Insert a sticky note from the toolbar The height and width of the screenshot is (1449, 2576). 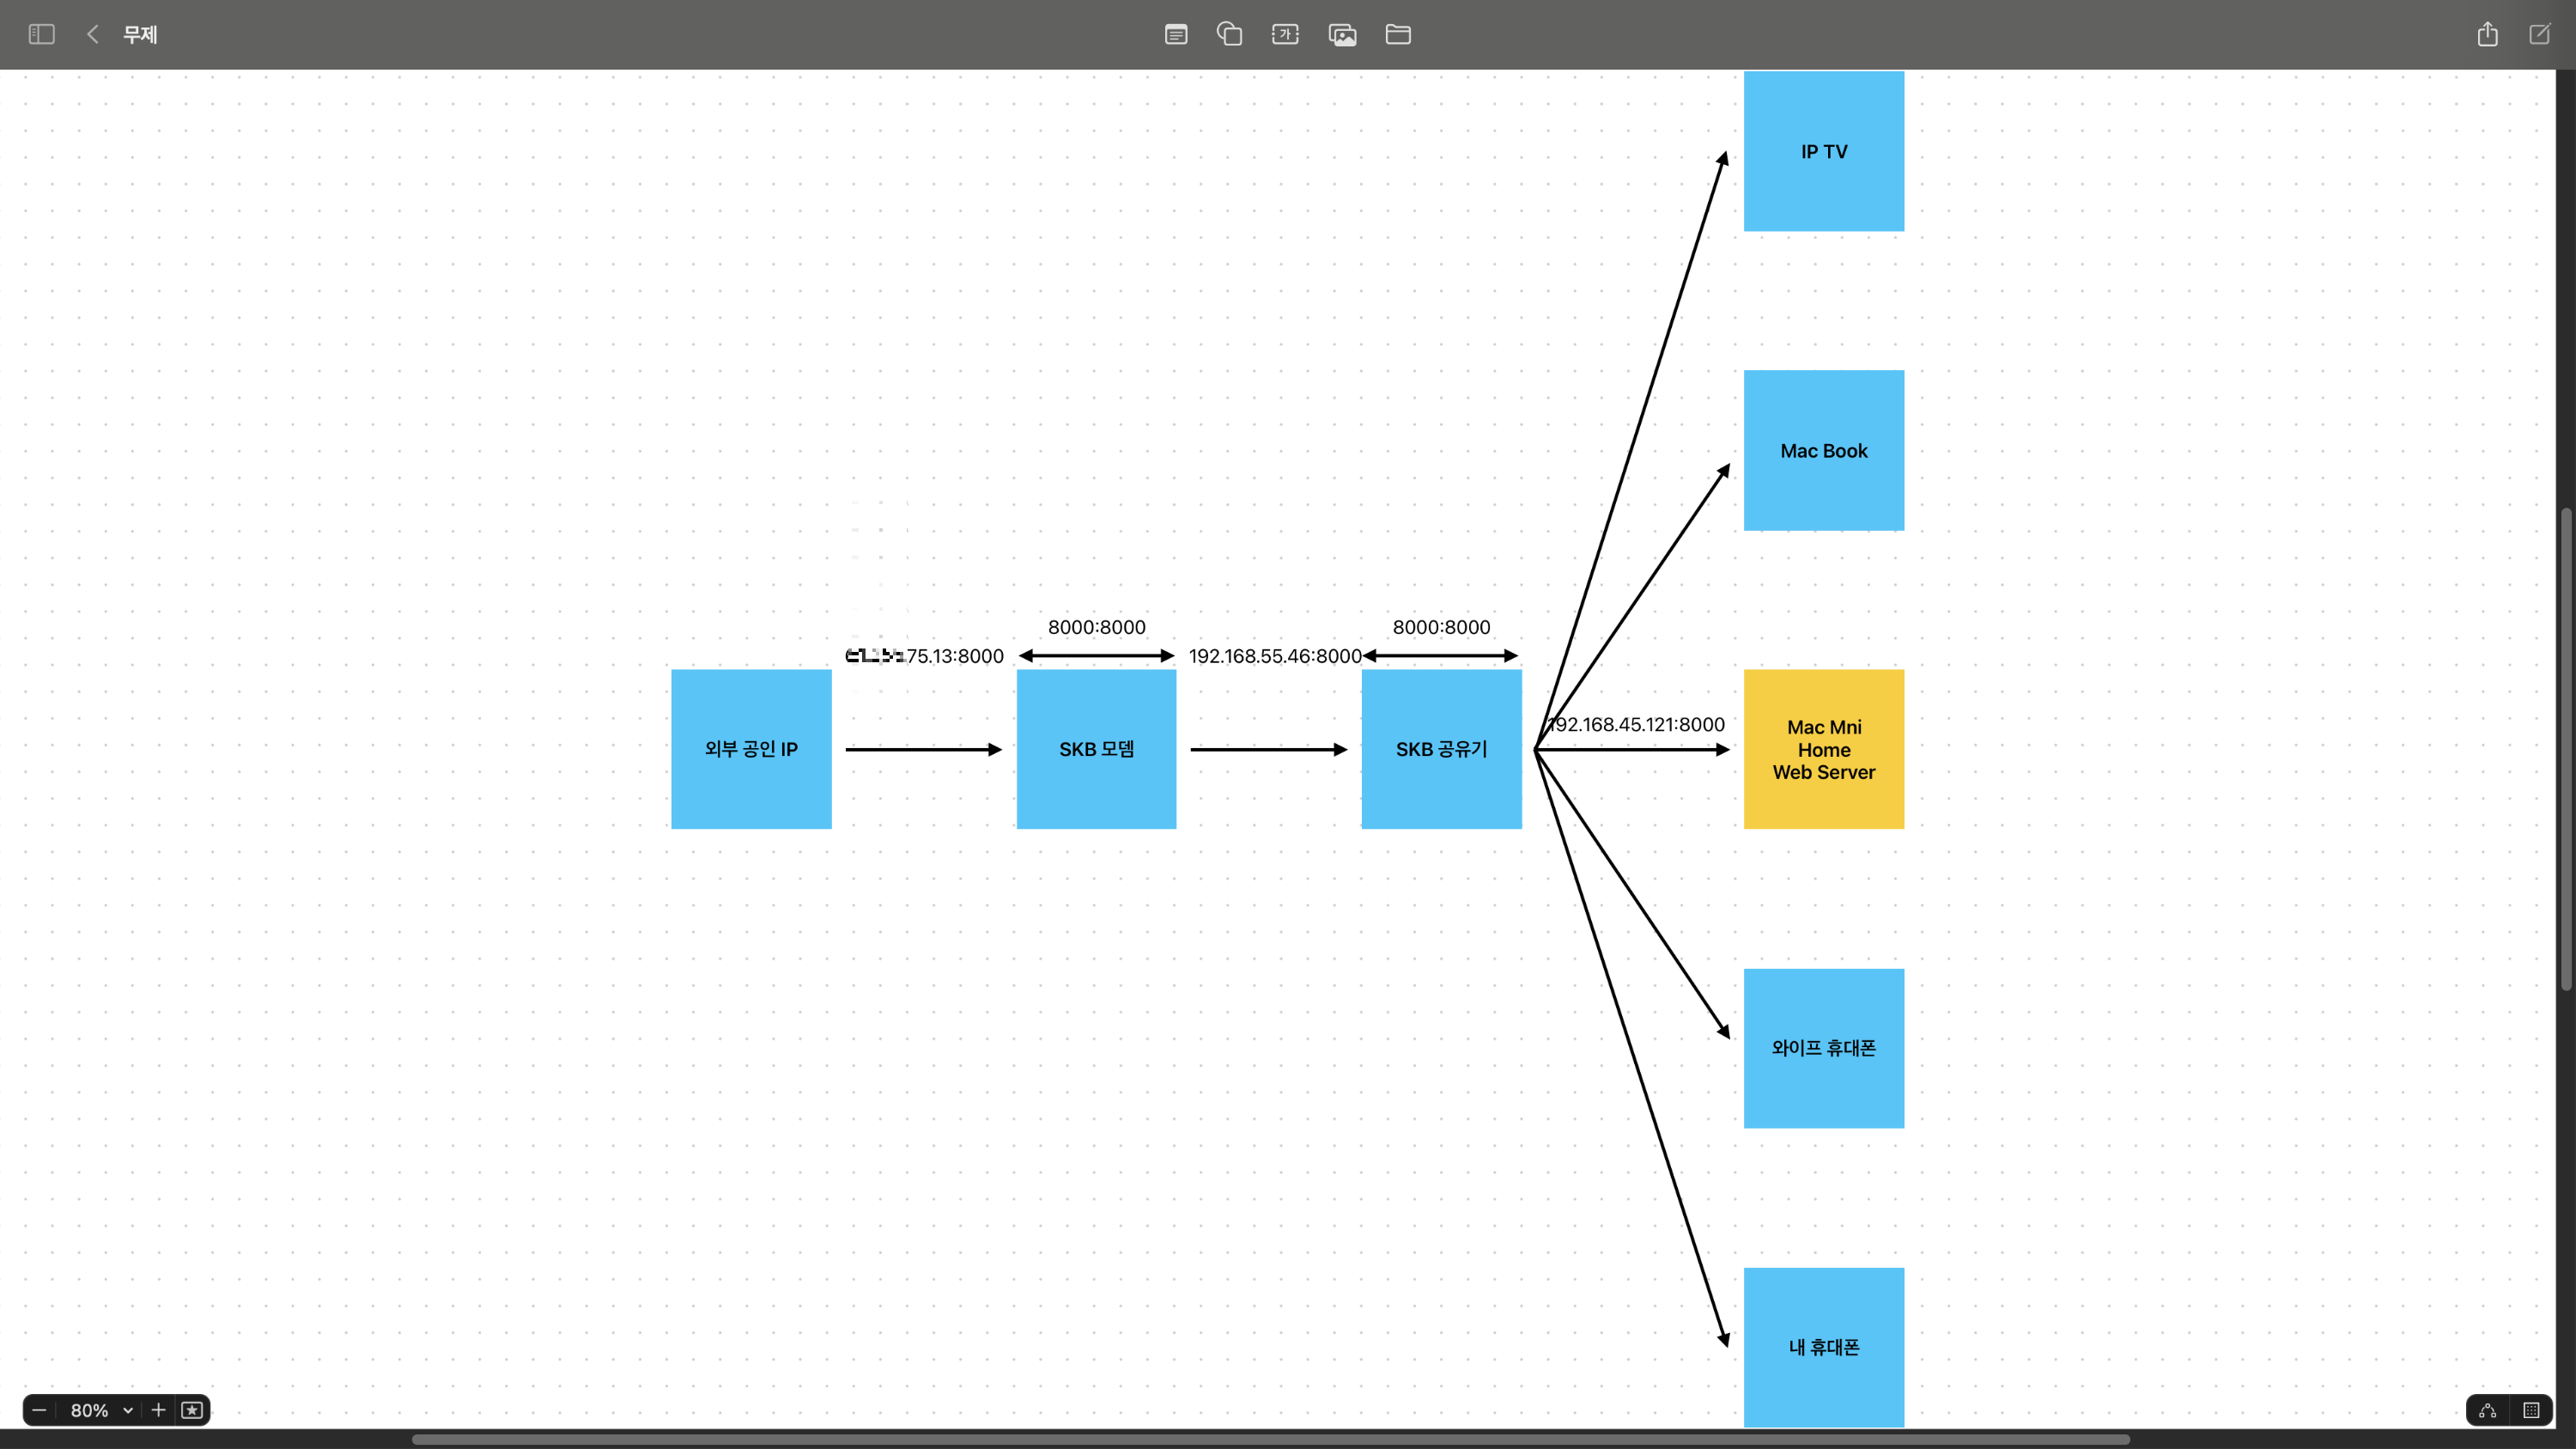pos(1176,34)
